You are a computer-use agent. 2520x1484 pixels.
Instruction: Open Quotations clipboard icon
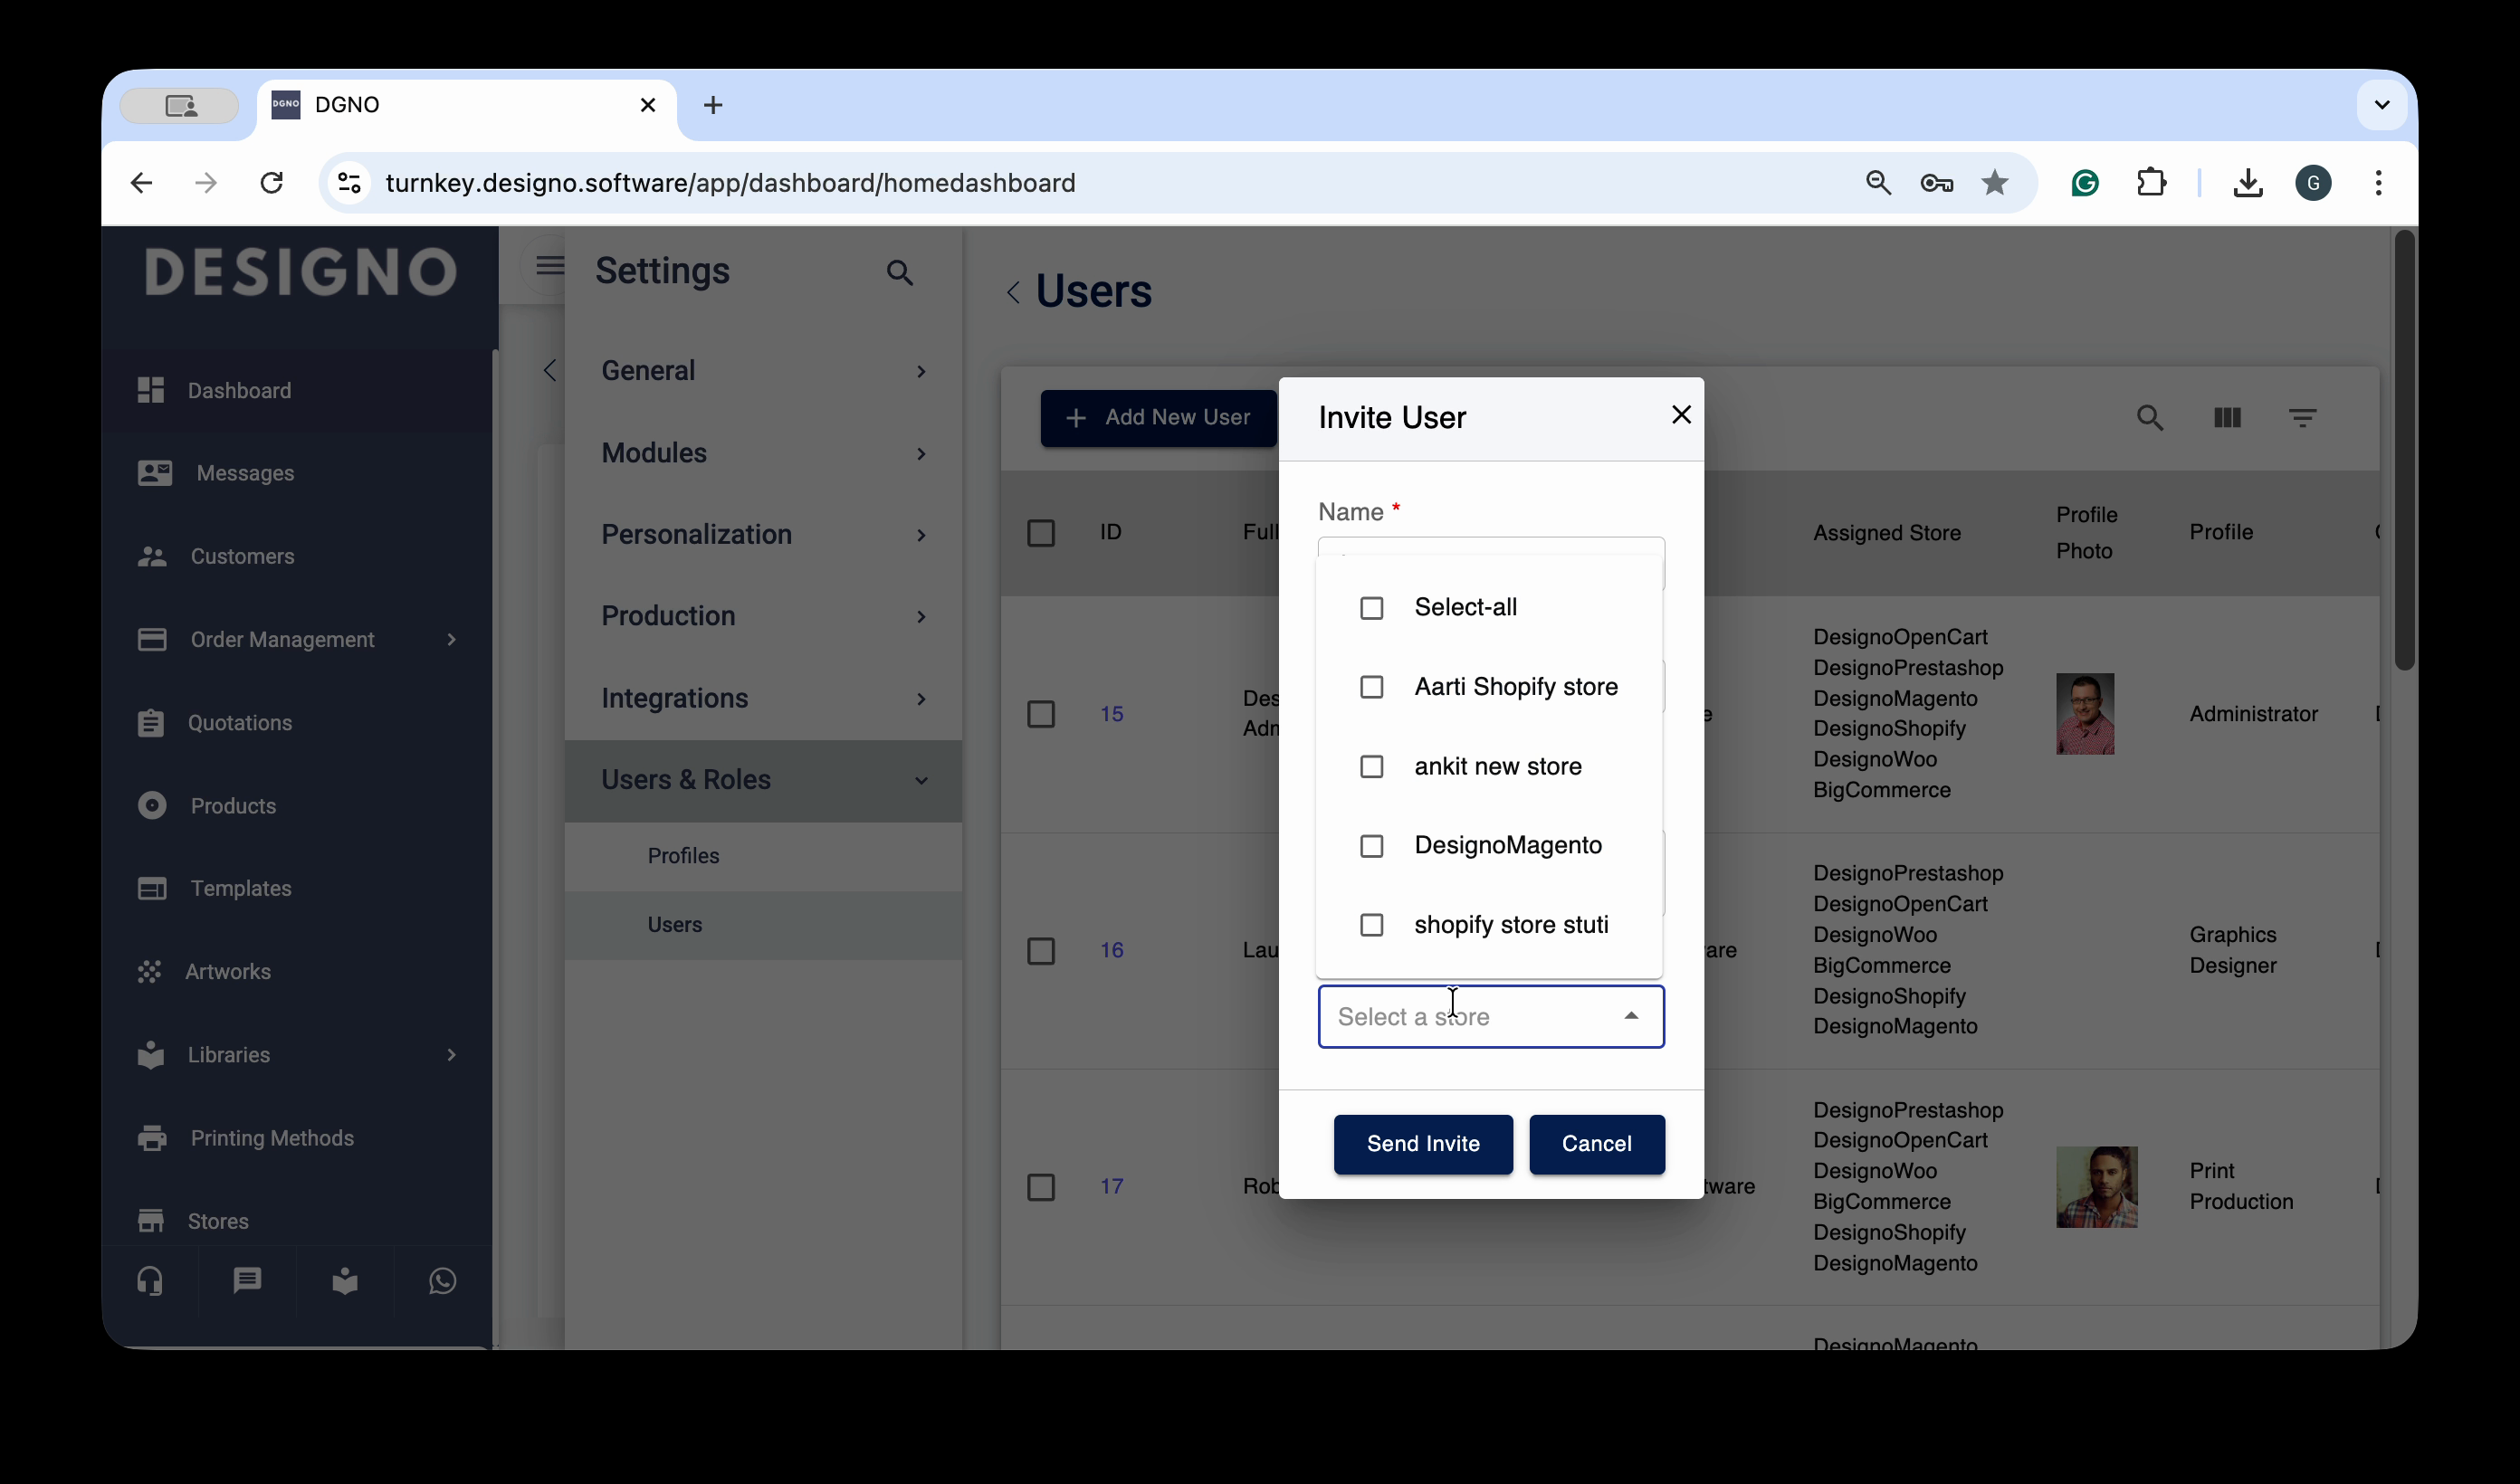[x=151, y=722]
